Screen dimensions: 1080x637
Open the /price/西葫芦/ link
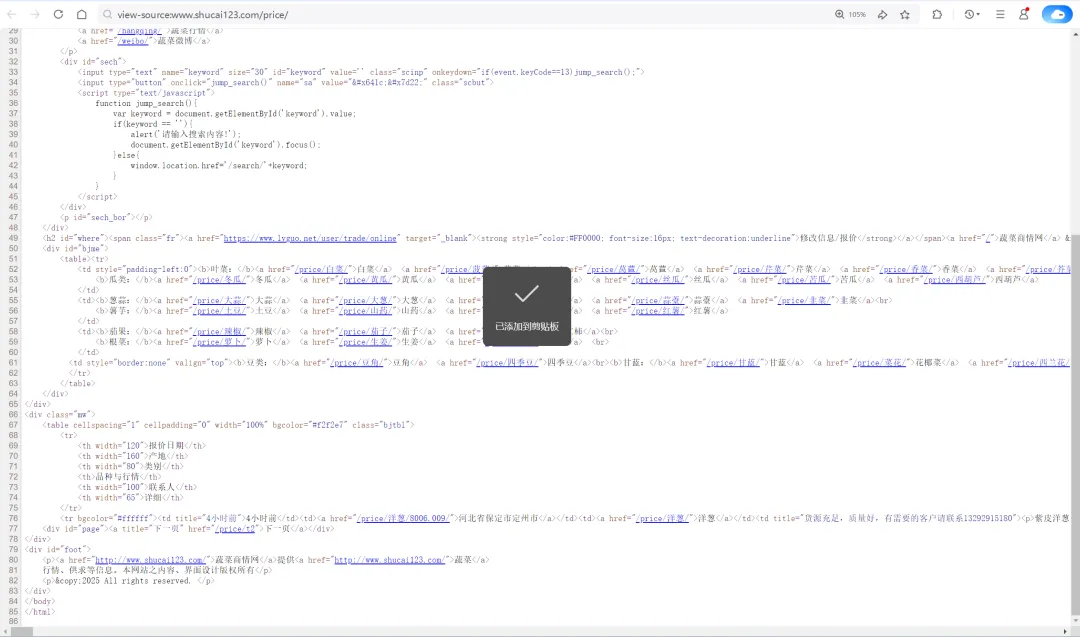pyautogui.click(x=955, y=280)
